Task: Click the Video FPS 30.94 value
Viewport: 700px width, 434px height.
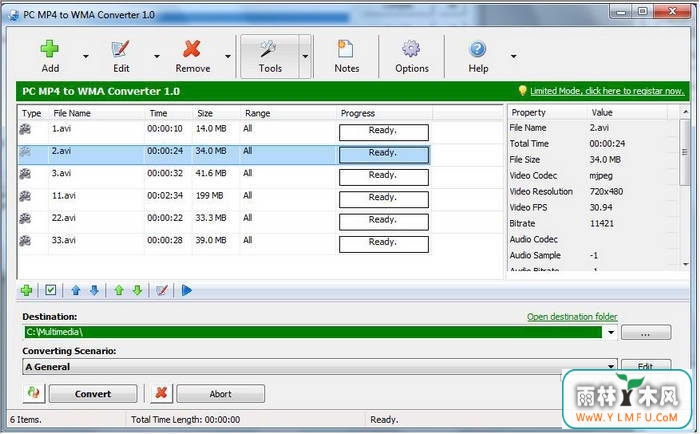Action: (x=600, y=208)
